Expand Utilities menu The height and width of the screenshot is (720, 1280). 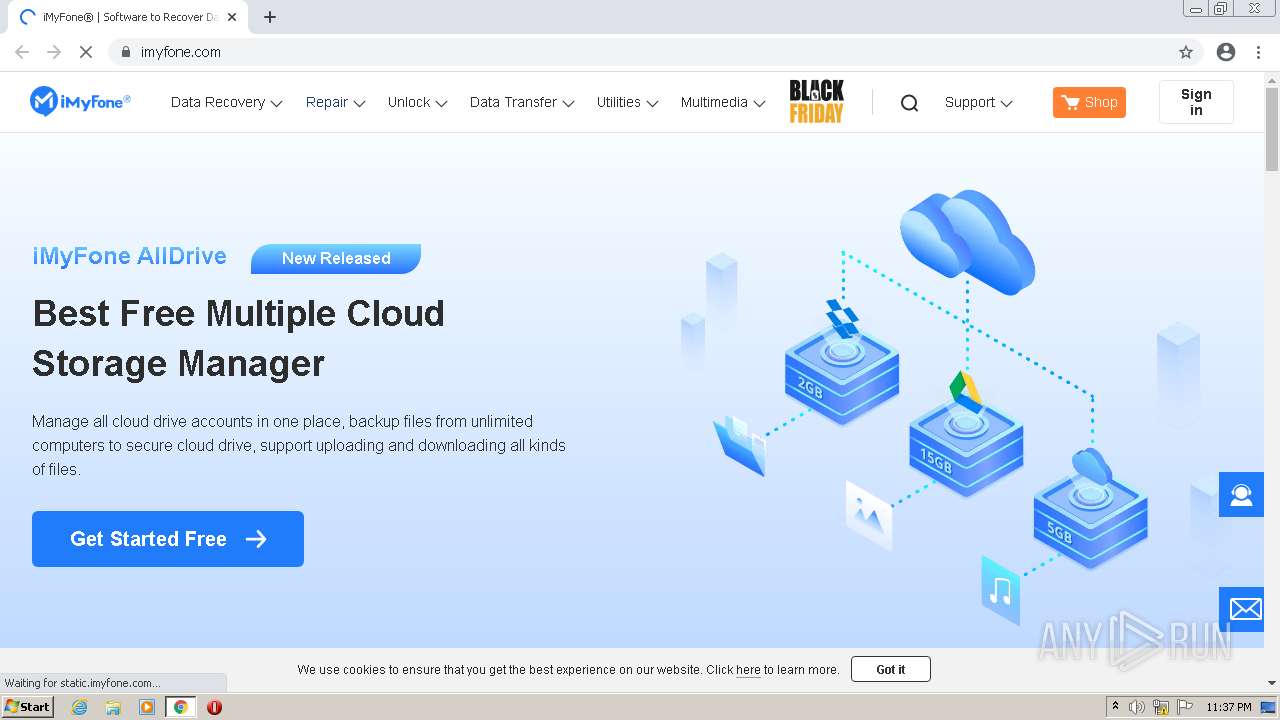tap(628, 102)
